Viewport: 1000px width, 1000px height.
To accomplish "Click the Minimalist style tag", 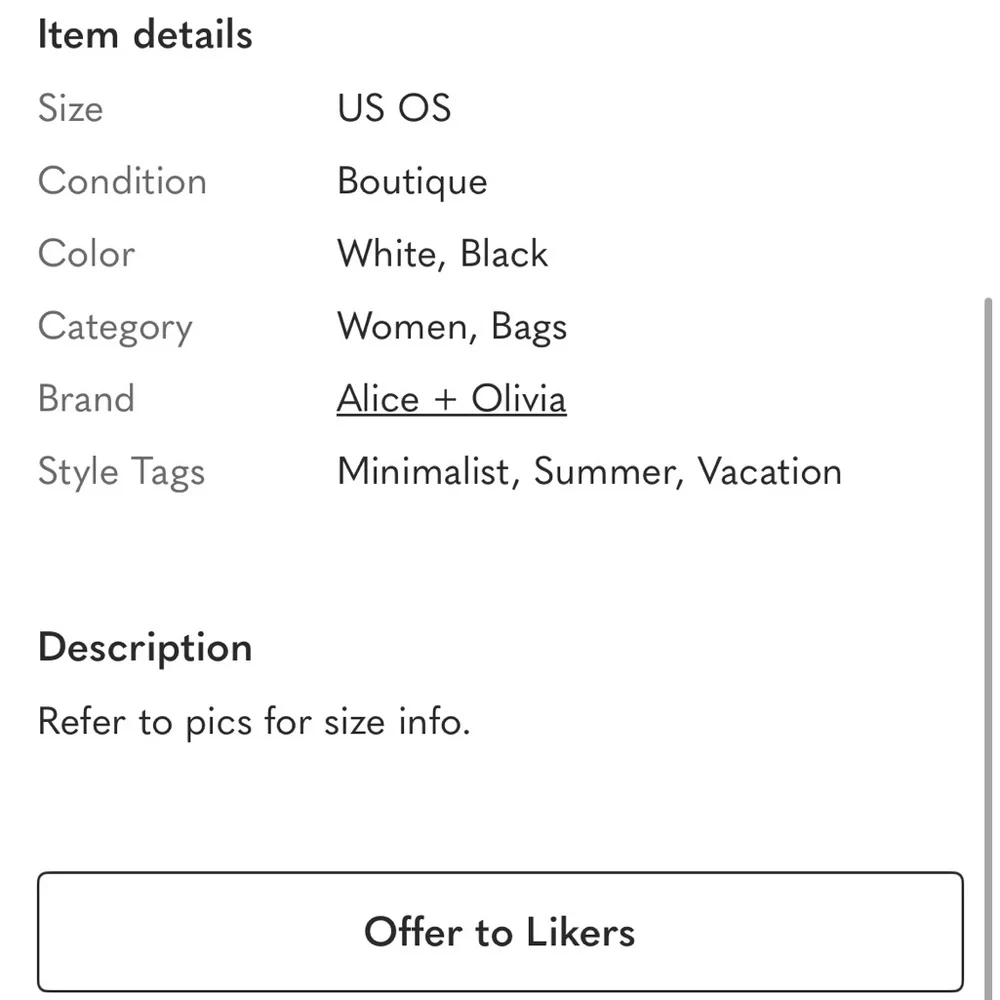I will 423,472.
